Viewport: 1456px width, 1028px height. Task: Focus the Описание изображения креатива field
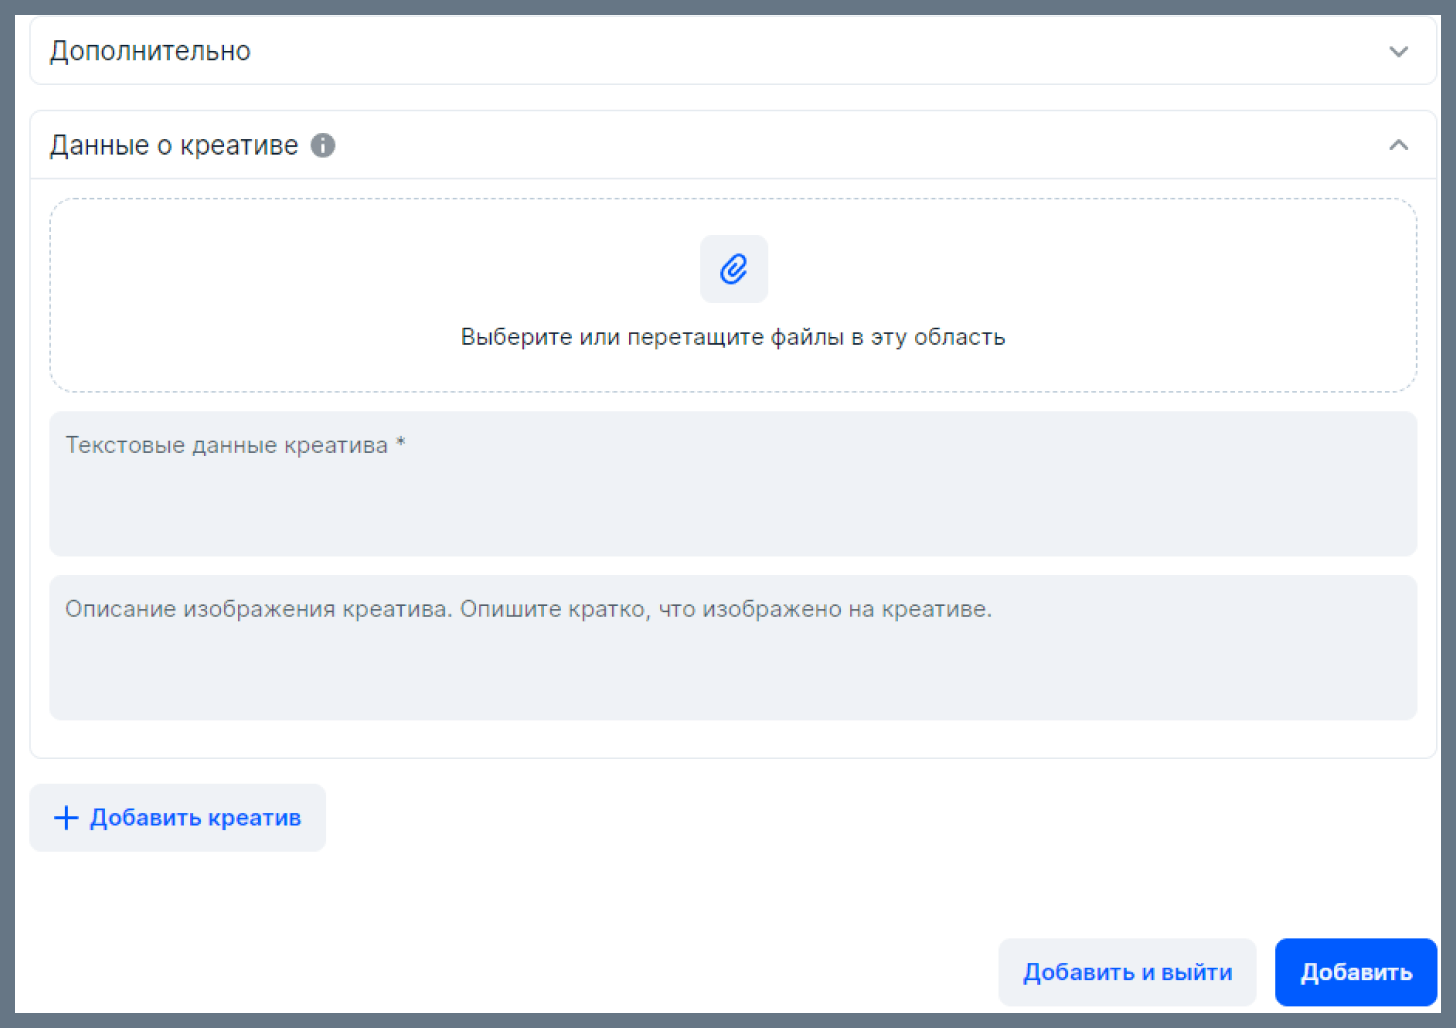(733, 648)
